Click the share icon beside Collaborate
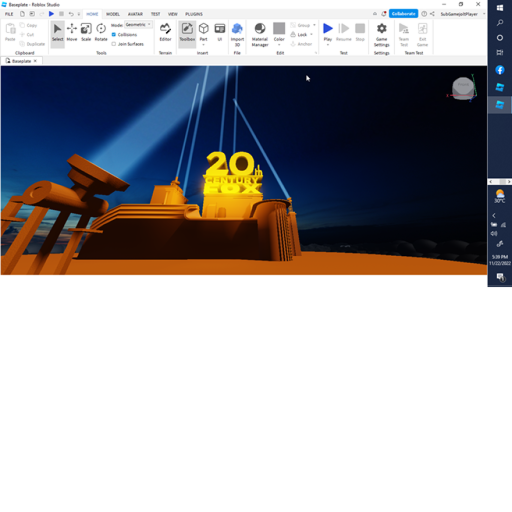This screenshot has width=512, height=512. pyautogui.click(x=432, y=14)
